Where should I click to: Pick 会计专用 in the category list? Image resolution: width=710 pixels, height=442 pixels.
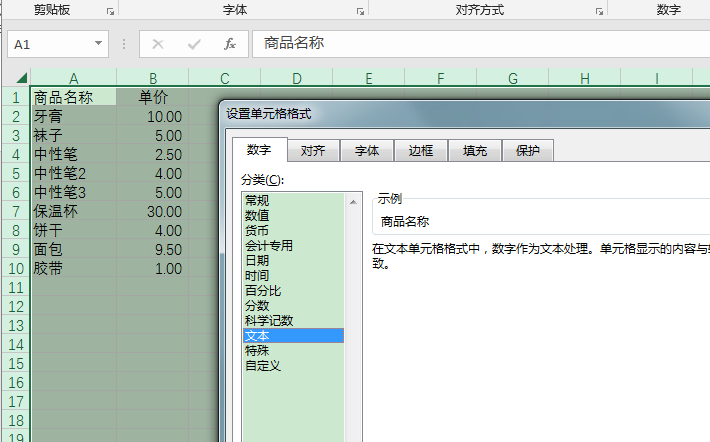tap(269, 245)
